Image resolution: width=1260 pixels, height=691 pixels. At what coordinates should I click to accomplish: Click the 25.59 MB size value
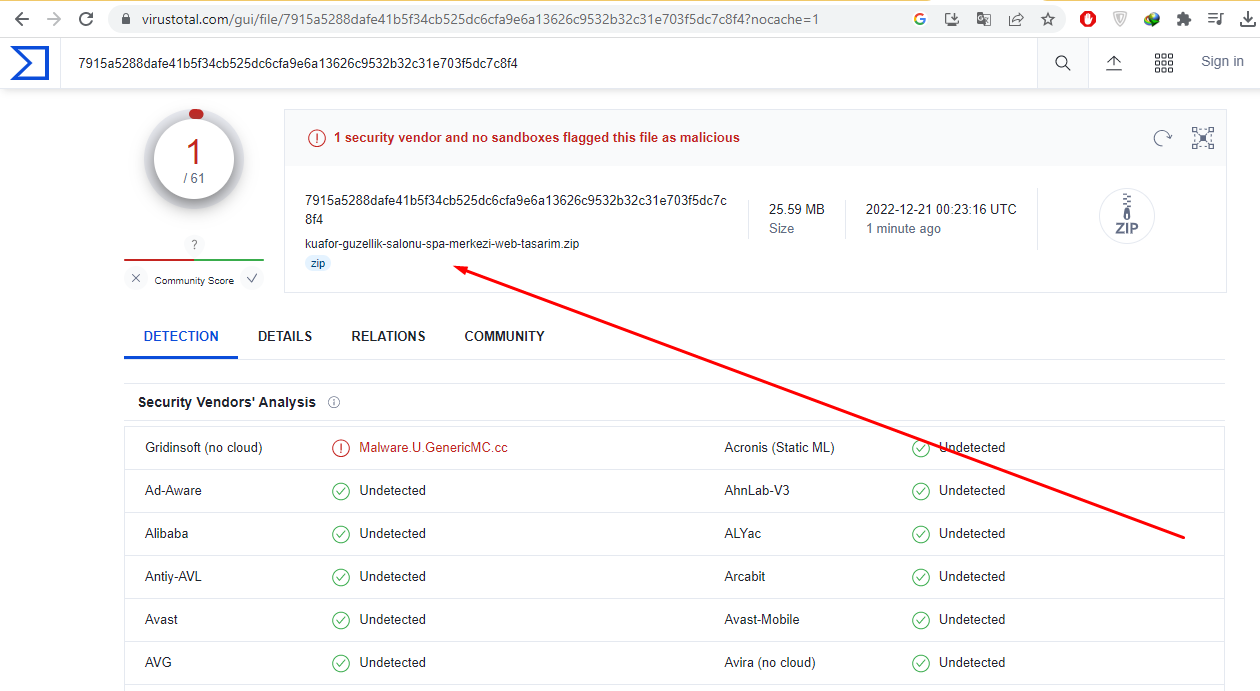796,210
